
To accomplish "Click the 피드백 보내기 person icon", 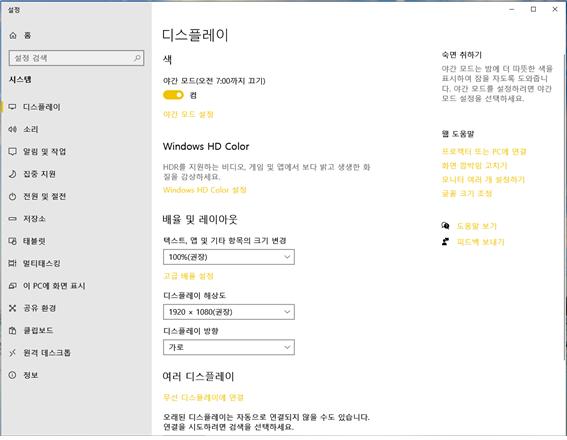I will (x=446, y=242).
